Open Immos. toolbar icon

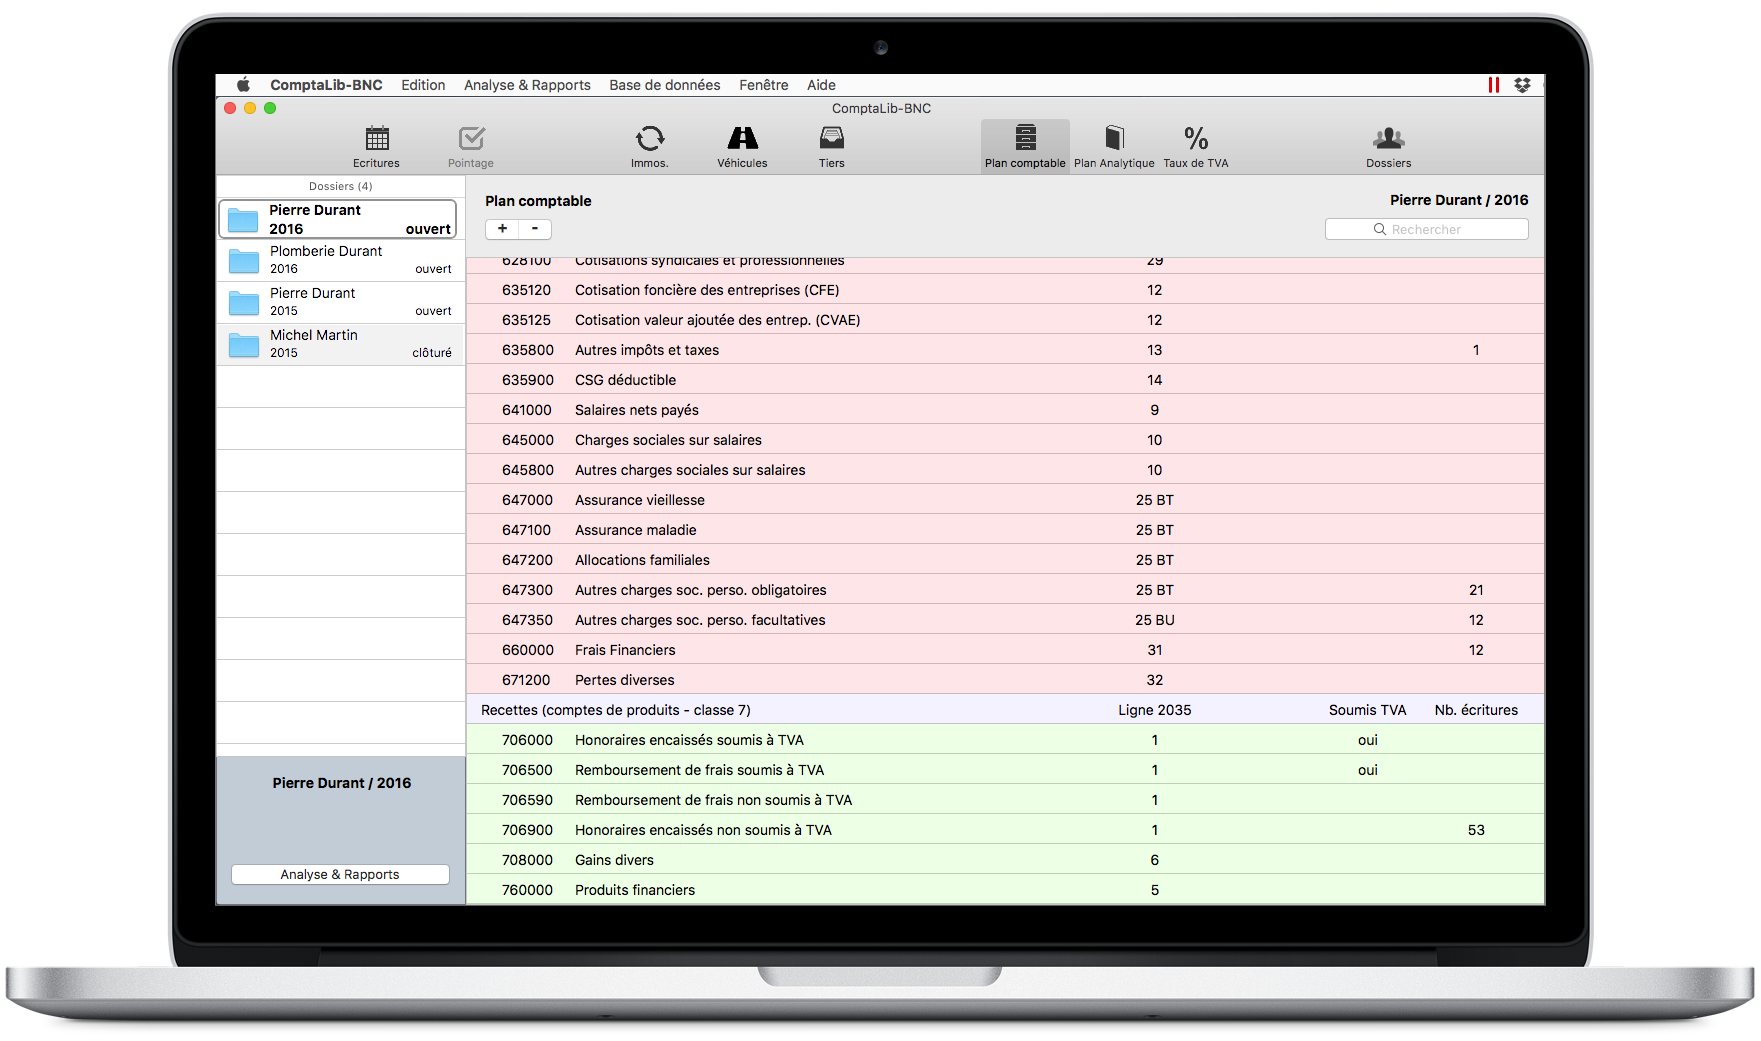[649, 147]
